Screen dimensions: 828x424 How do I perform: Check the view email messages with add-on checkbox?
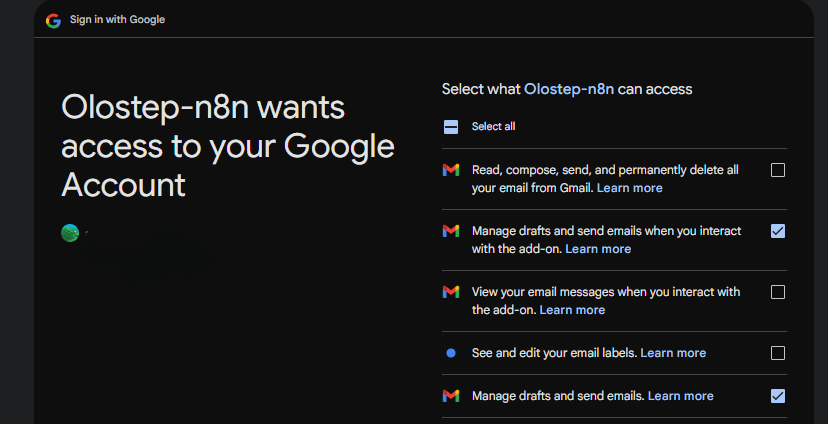point(778,292)
